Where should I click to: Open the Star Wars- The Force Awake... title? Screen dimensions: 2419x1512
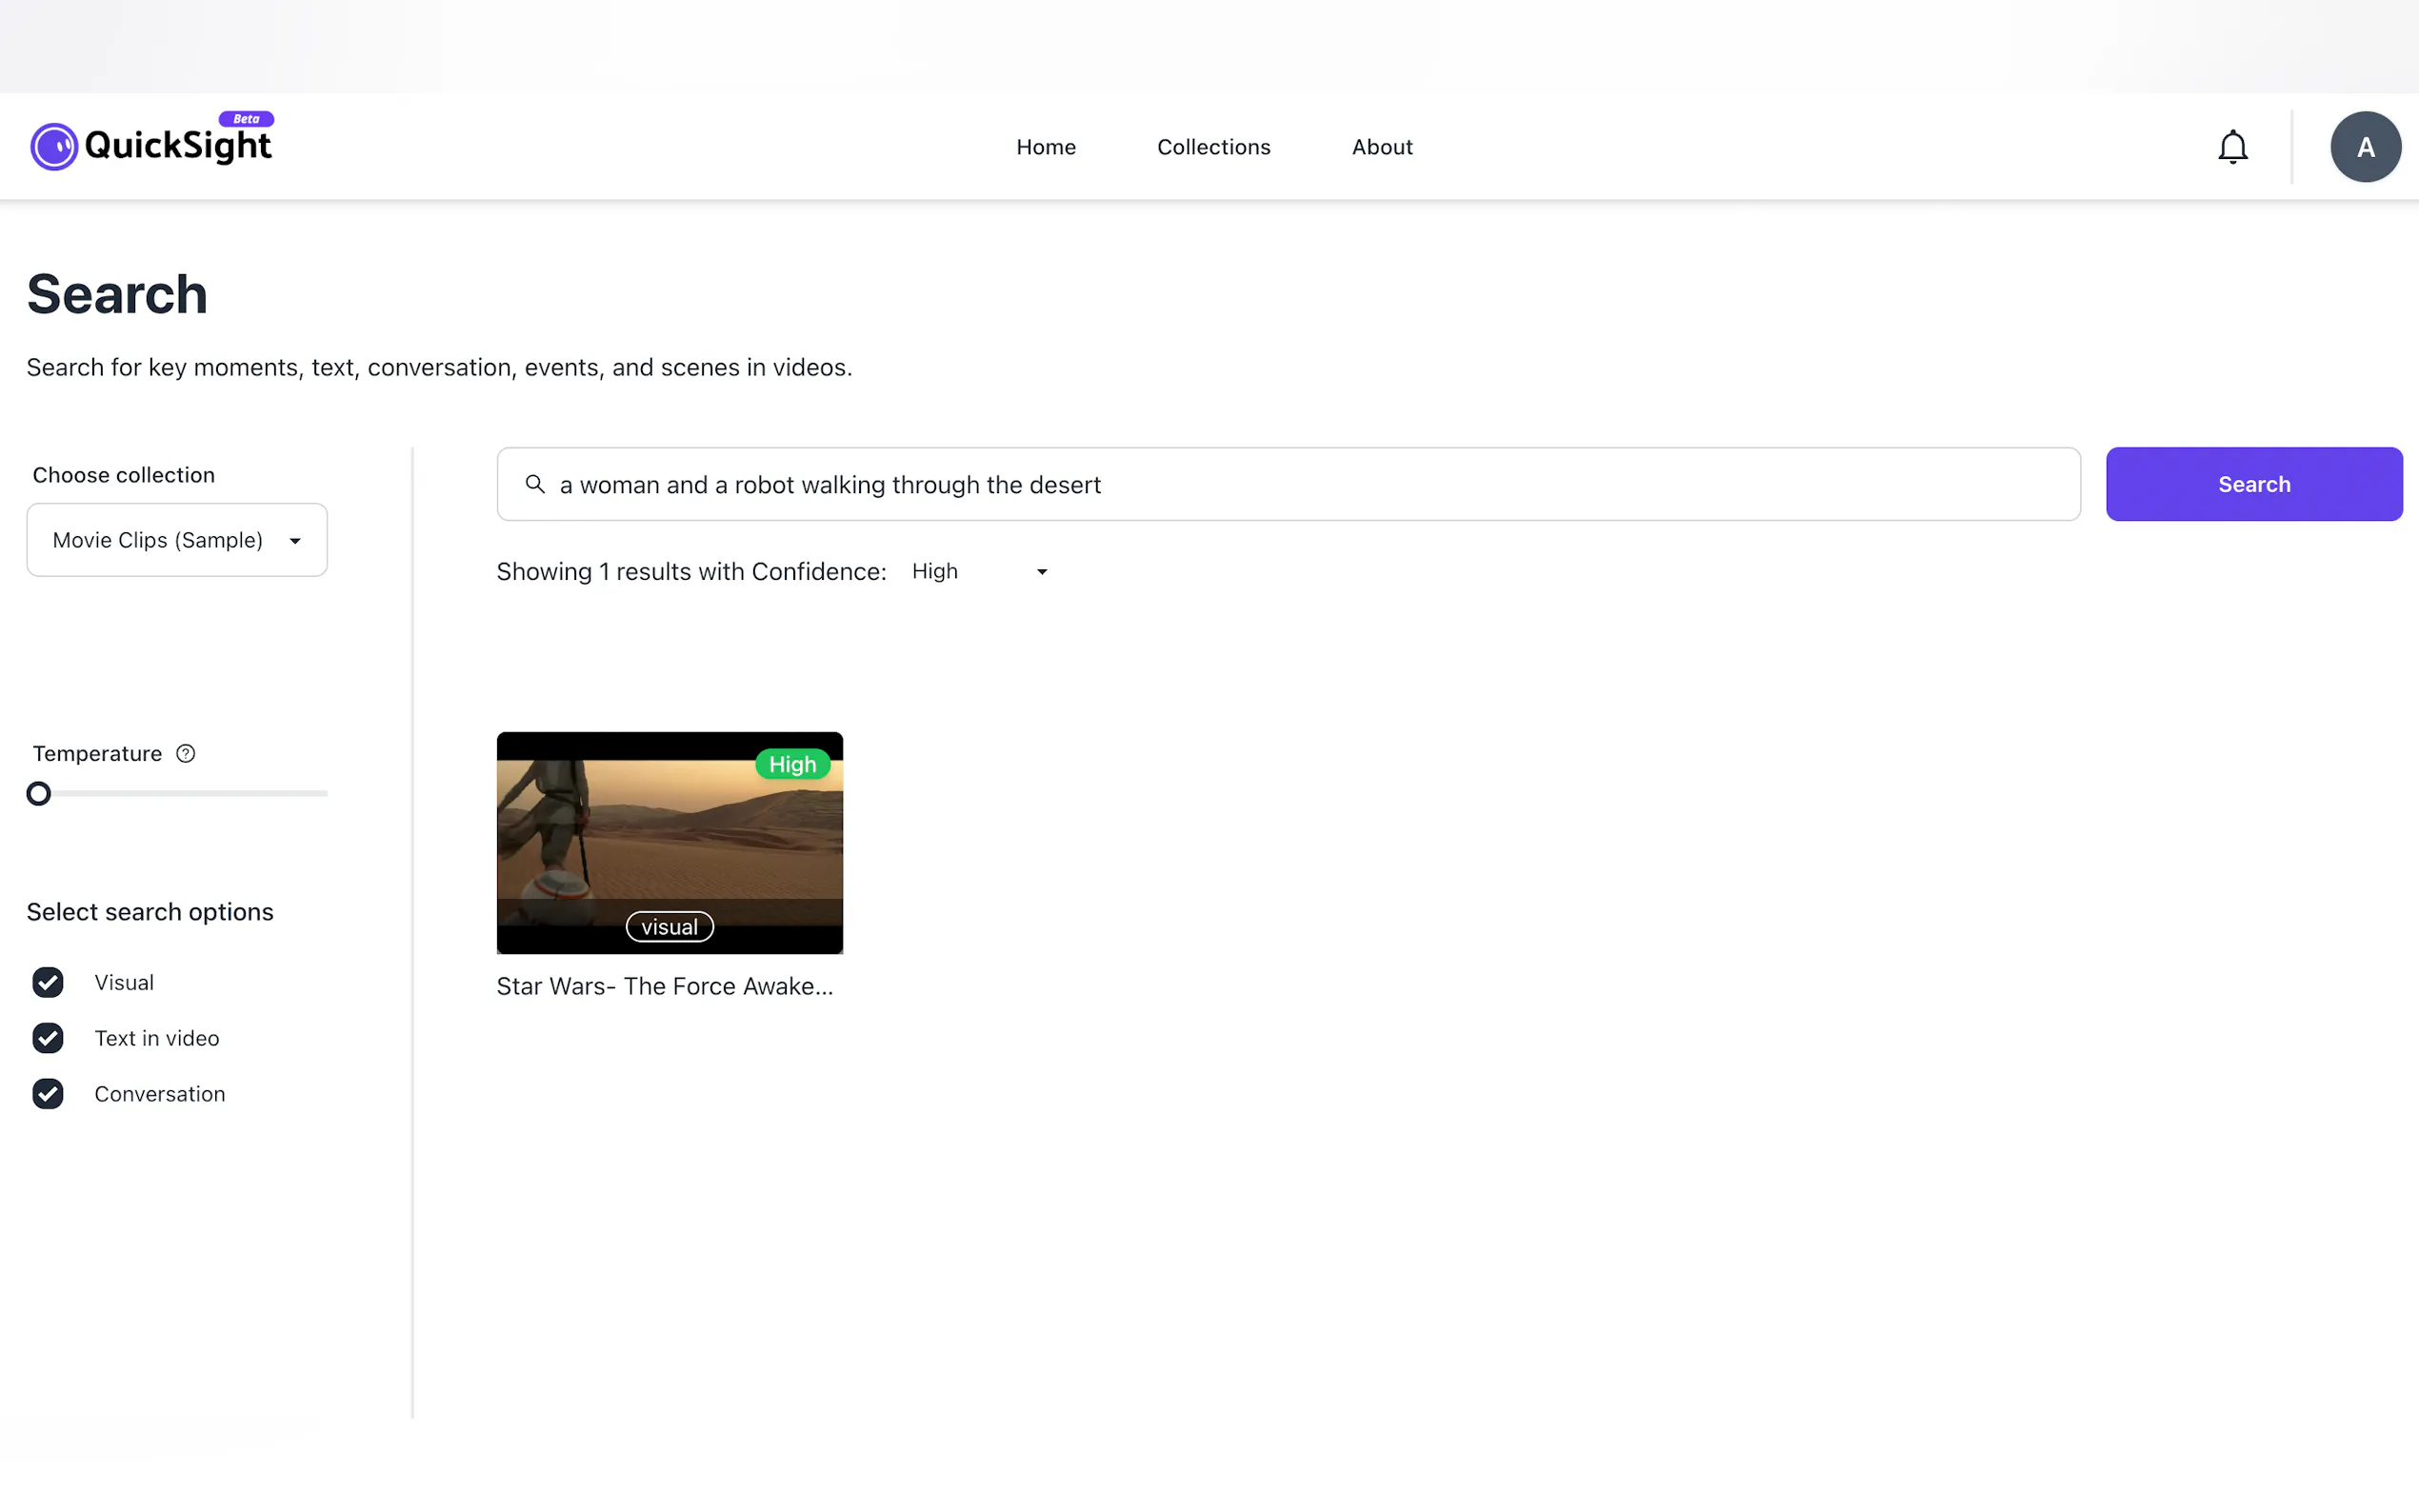coord(665,986)
